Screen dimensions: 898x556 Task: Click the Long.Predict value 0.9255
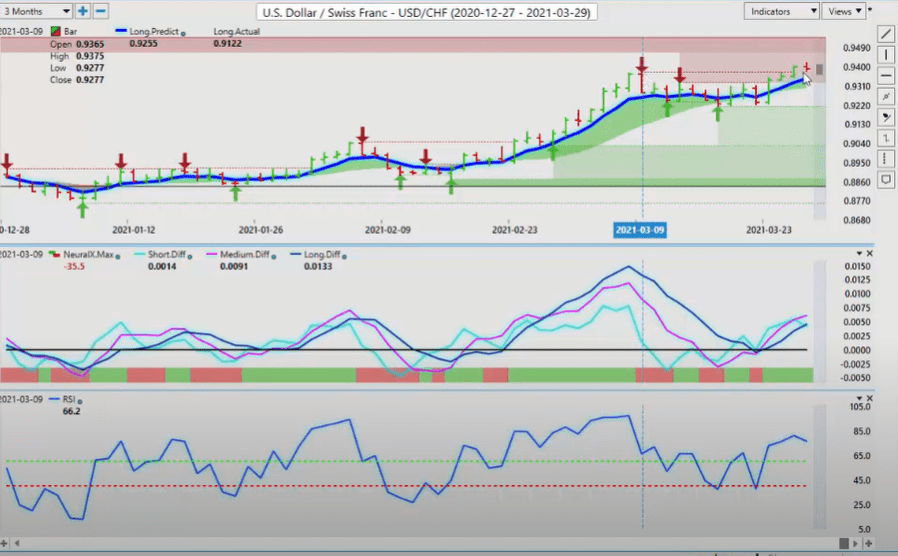click(x=143, y=44)
